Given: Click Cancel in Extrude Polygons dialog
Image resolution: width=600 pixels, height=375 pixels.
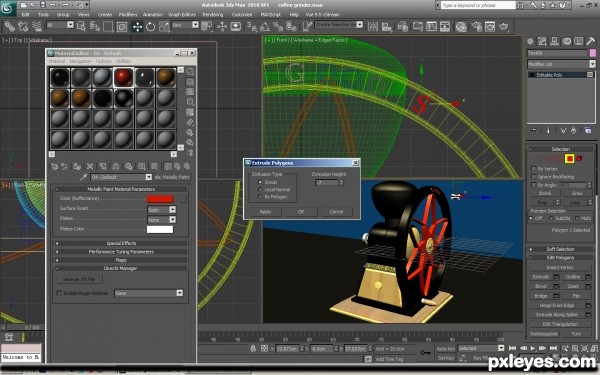Looking at the screenshot, I should point(336,212).
